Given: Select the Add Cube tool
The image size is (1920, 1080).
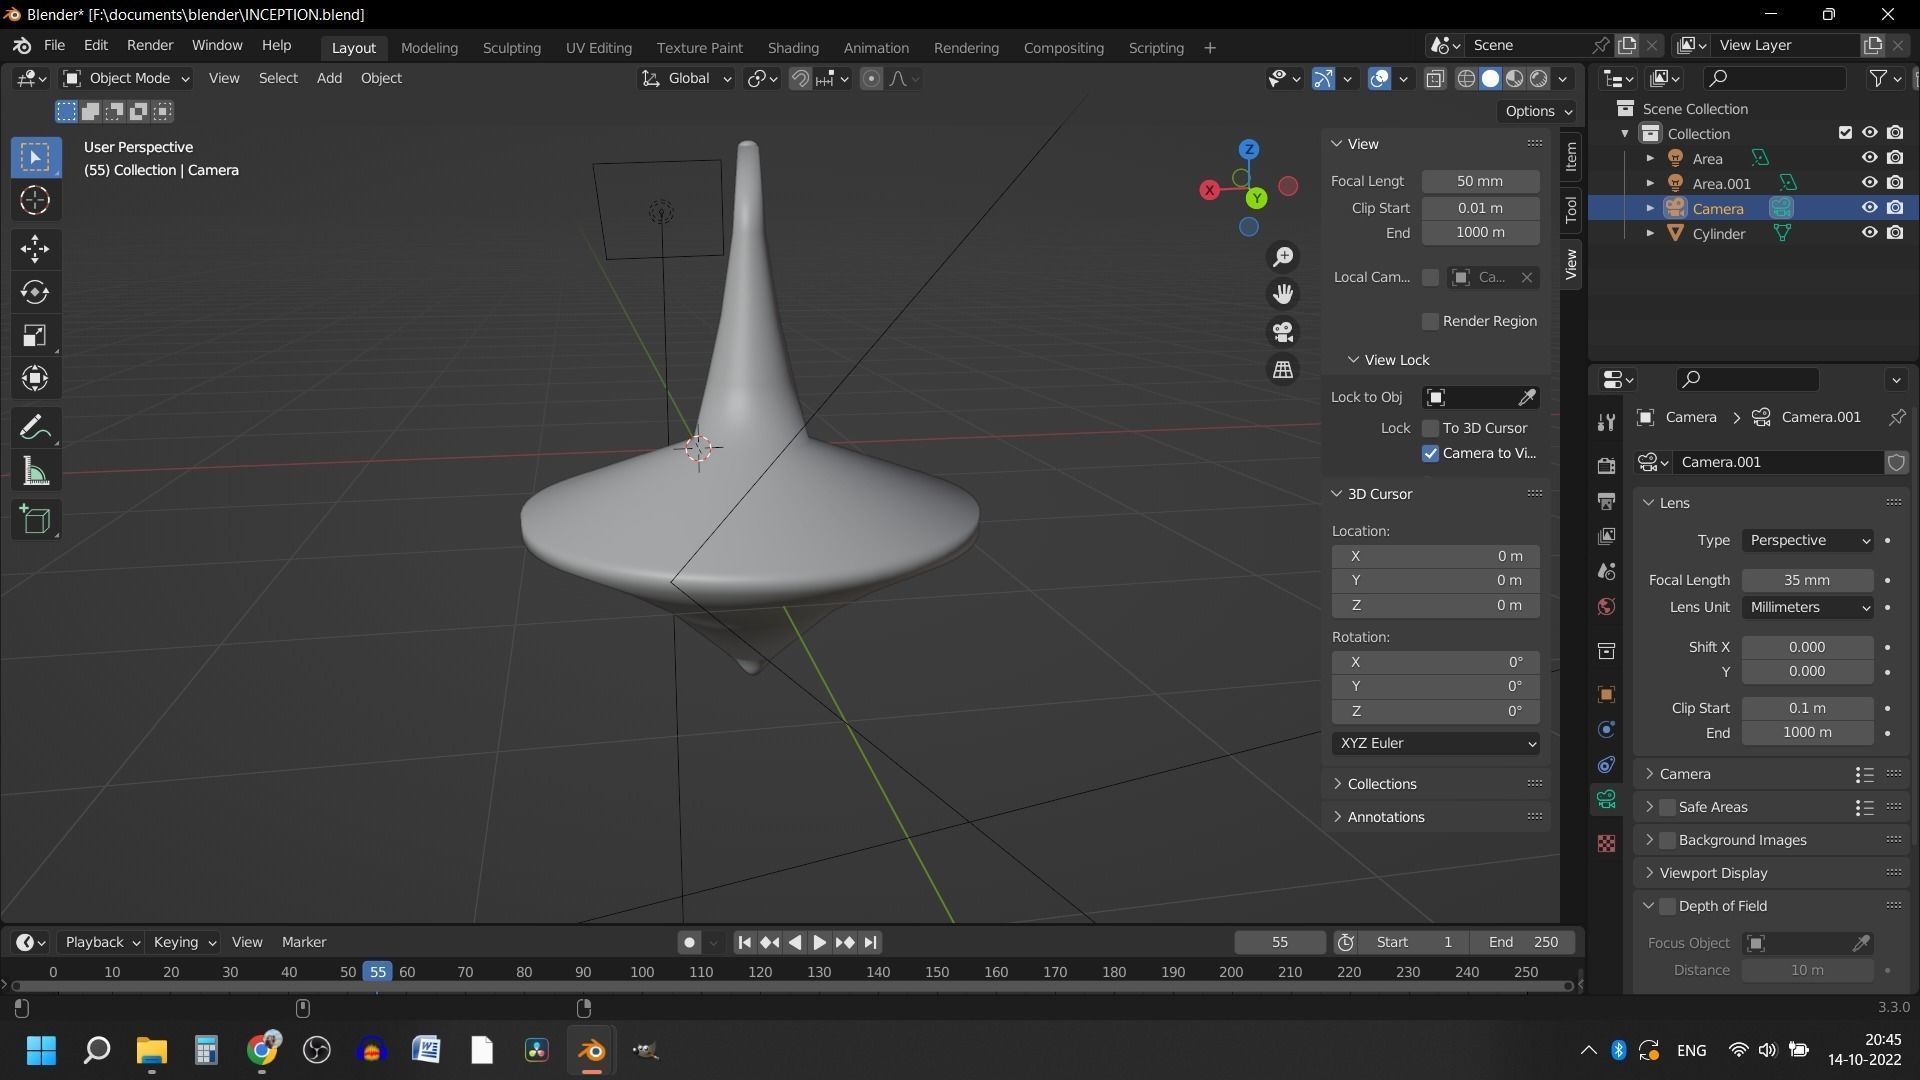Looking at the screenshot, I should pyautogui.click(x=35, y=520).
